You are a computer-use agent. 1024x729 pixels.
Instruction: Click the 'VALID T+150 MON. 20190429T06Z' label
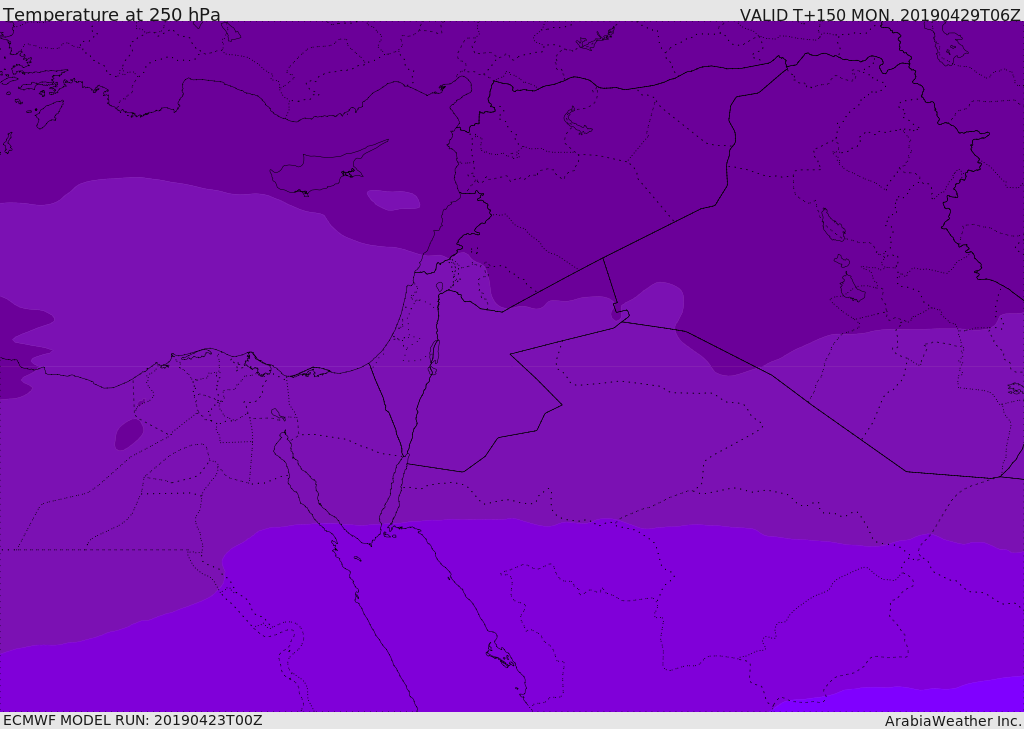(x=880, y=14)
